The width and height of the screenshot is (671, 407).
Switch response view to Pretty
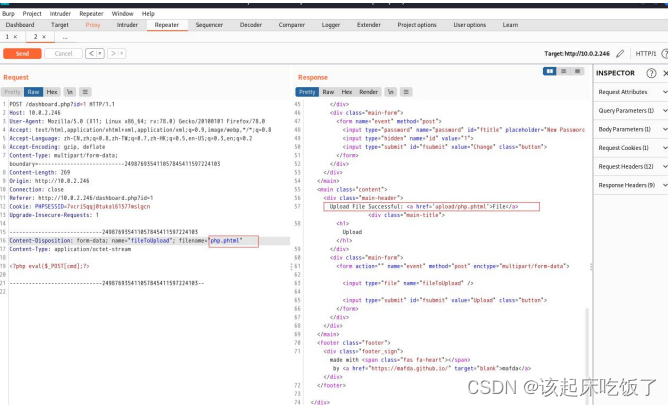[x=307, y=92]
